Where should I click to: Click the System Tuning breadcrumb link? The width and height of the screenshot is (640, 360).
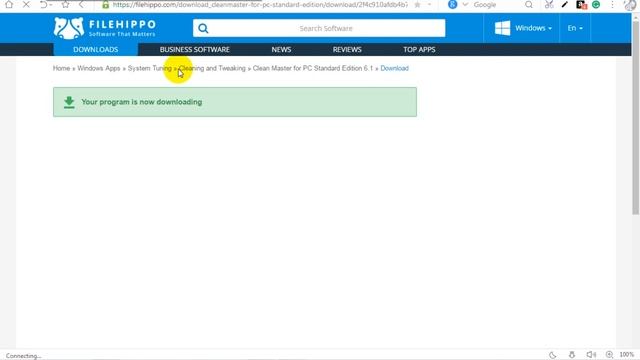pyautogui.click(x=150, y=68)
